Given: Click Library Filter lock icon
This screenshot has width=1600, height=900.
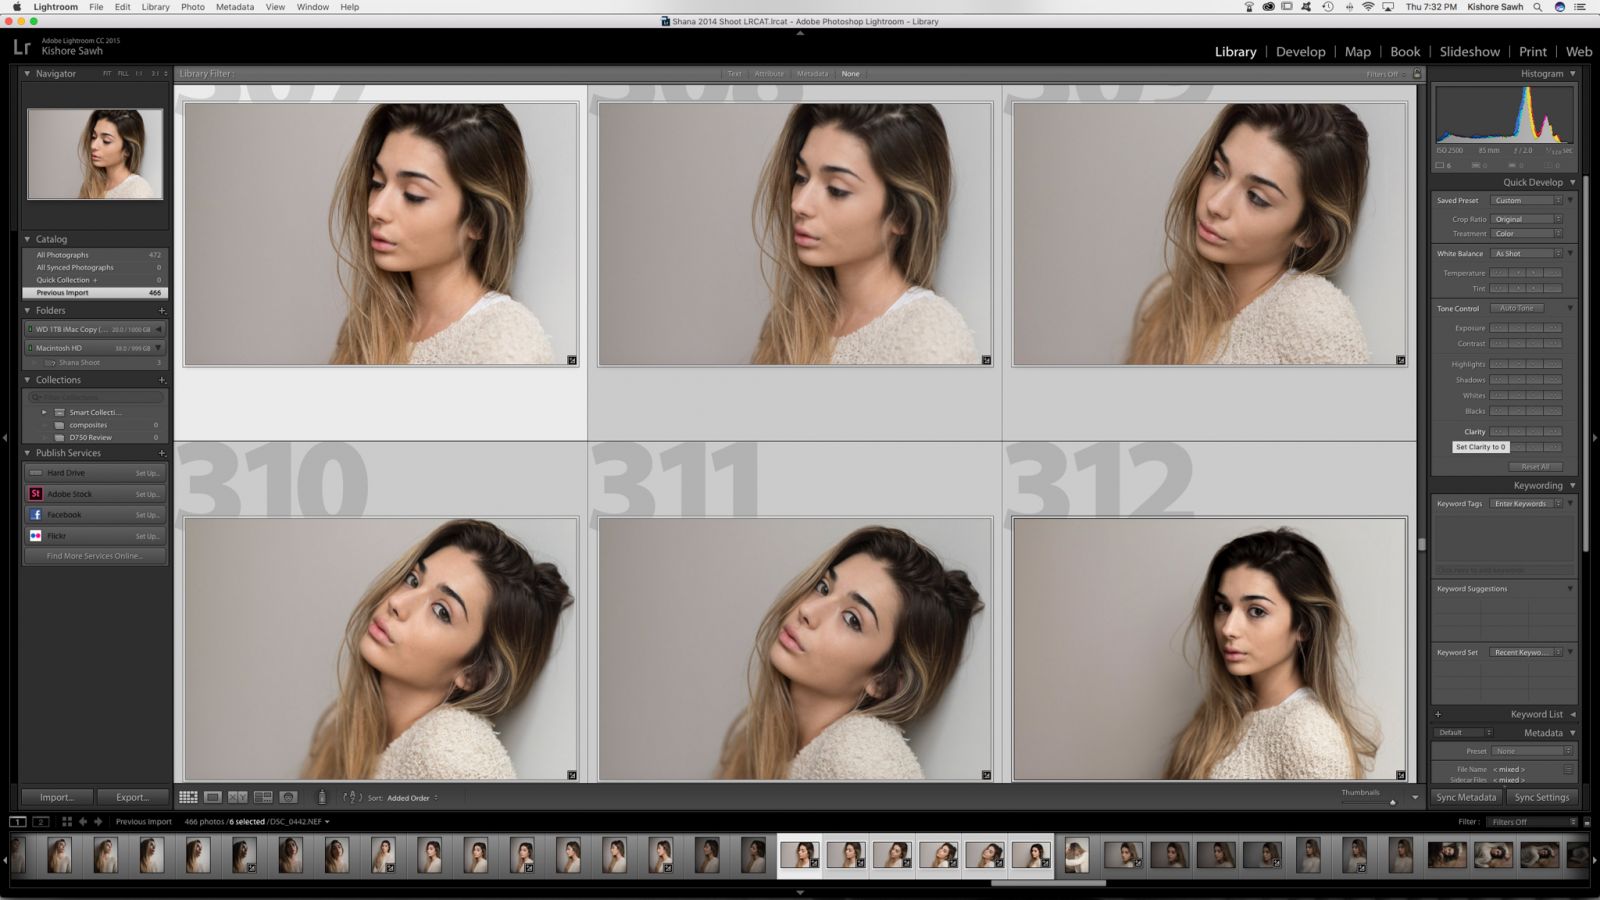Looking at the screenshot, I should (x=1417, y=74).
